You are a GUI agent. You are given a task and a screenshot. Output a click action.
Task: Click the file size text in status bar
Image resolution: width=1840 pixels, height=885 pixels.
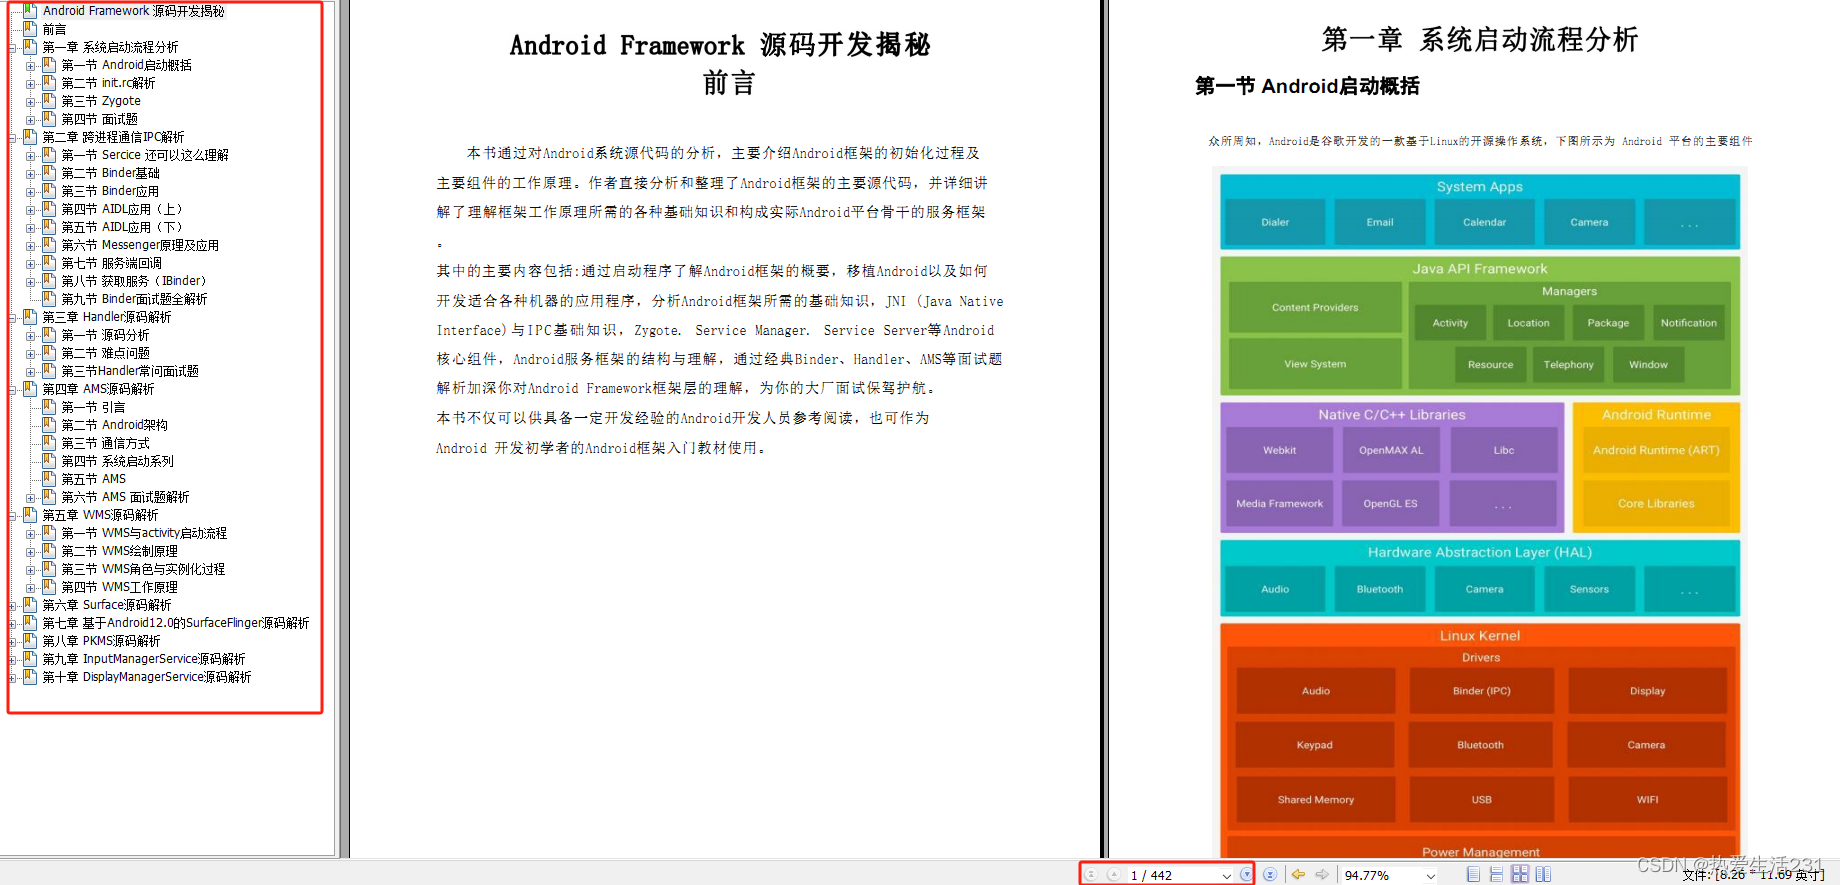pos(1753,875)
